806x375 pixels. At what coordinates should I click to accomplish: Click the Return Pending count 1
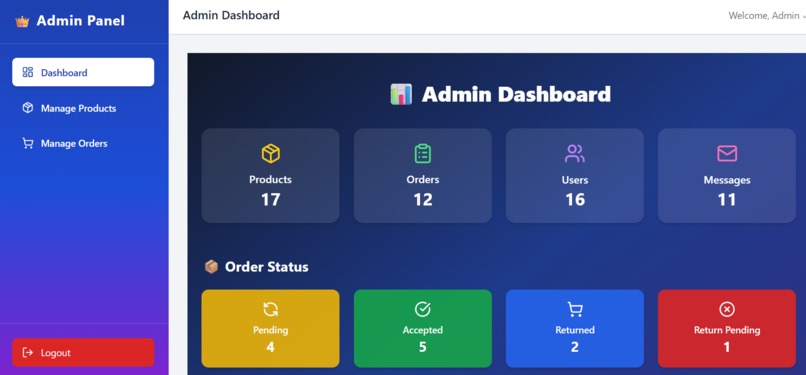pos(727,347)
